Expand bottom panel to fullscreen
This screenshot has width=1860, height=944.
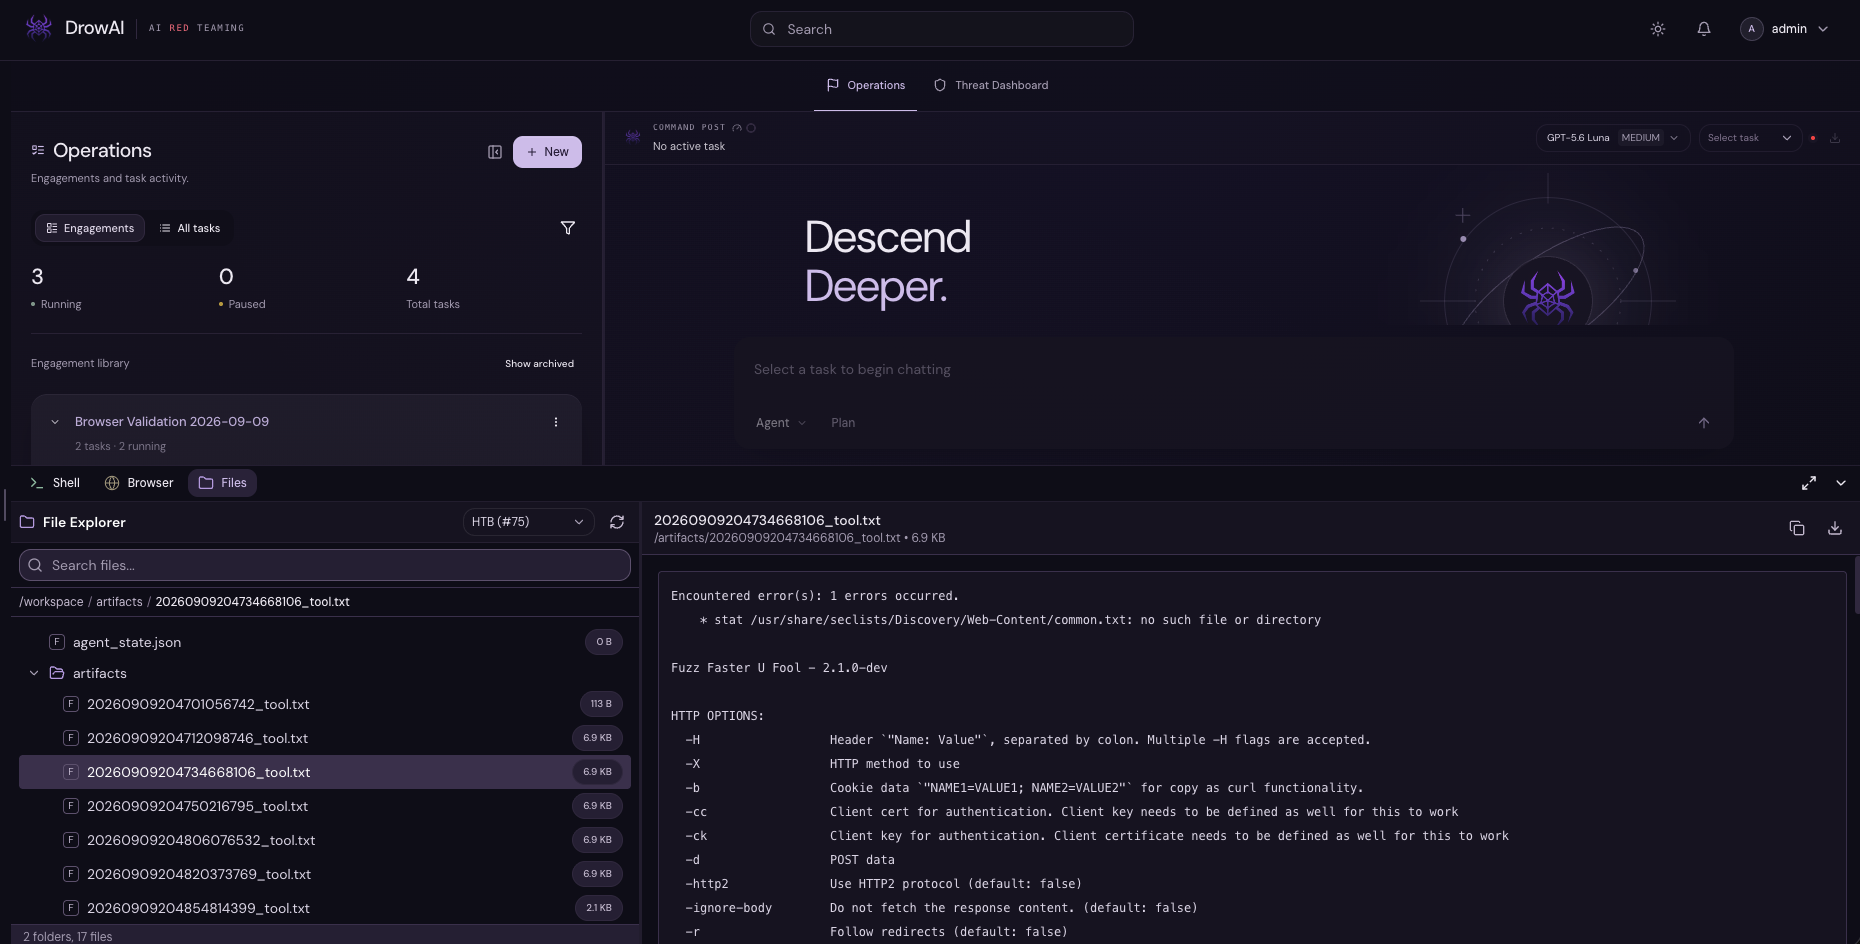tap(1809, 483)
